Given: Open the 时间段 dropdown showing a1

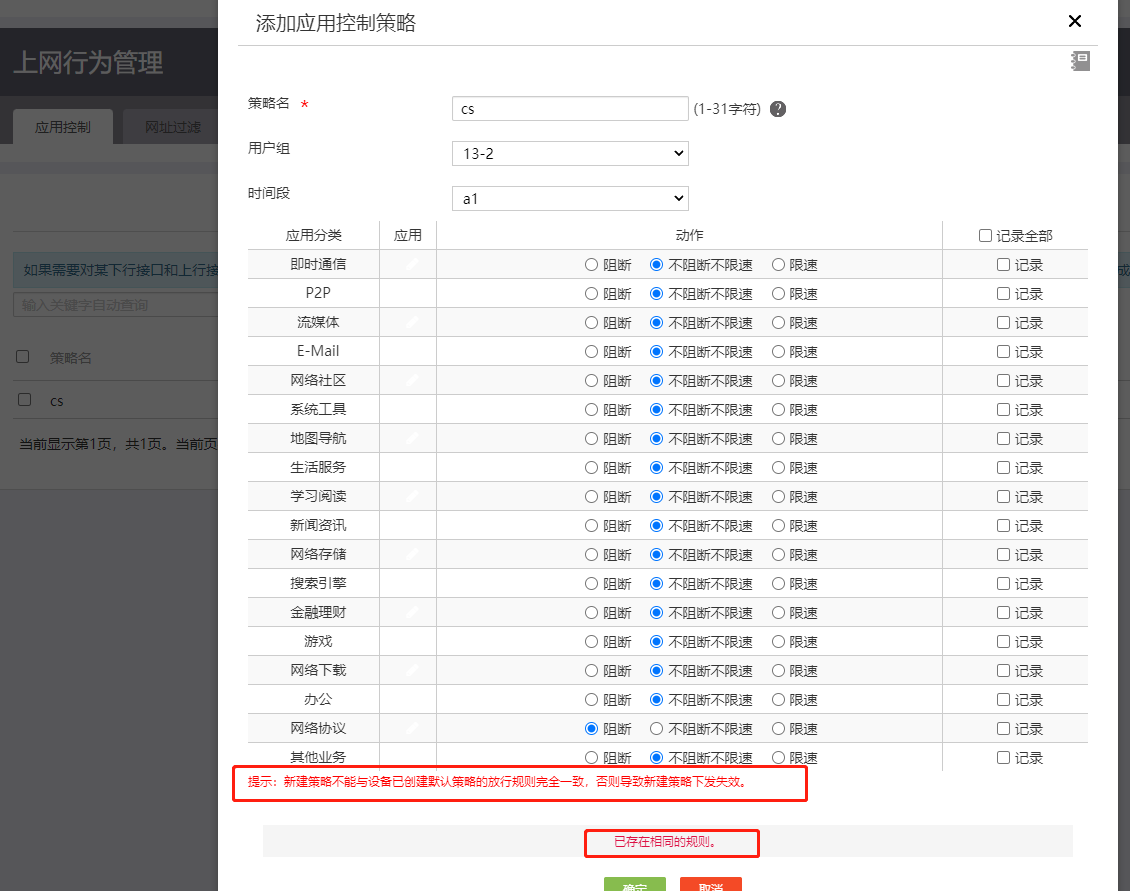Looking at the screenshot, I should point(570,198).
